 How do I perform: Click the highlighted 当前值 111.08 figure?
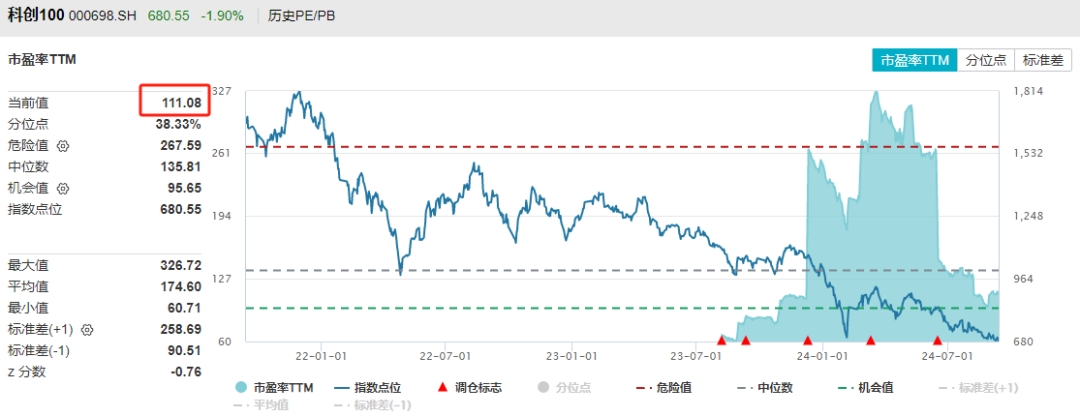click(181, 102)
